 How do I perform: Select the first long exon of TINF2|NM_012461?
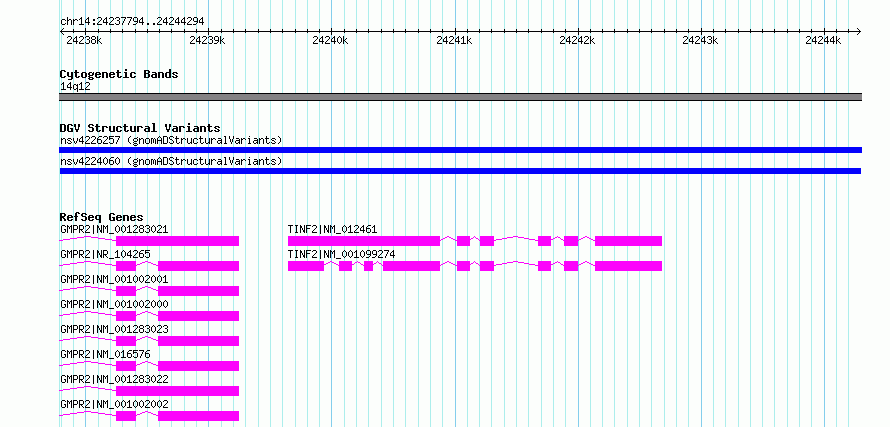(x=364, y=241)
